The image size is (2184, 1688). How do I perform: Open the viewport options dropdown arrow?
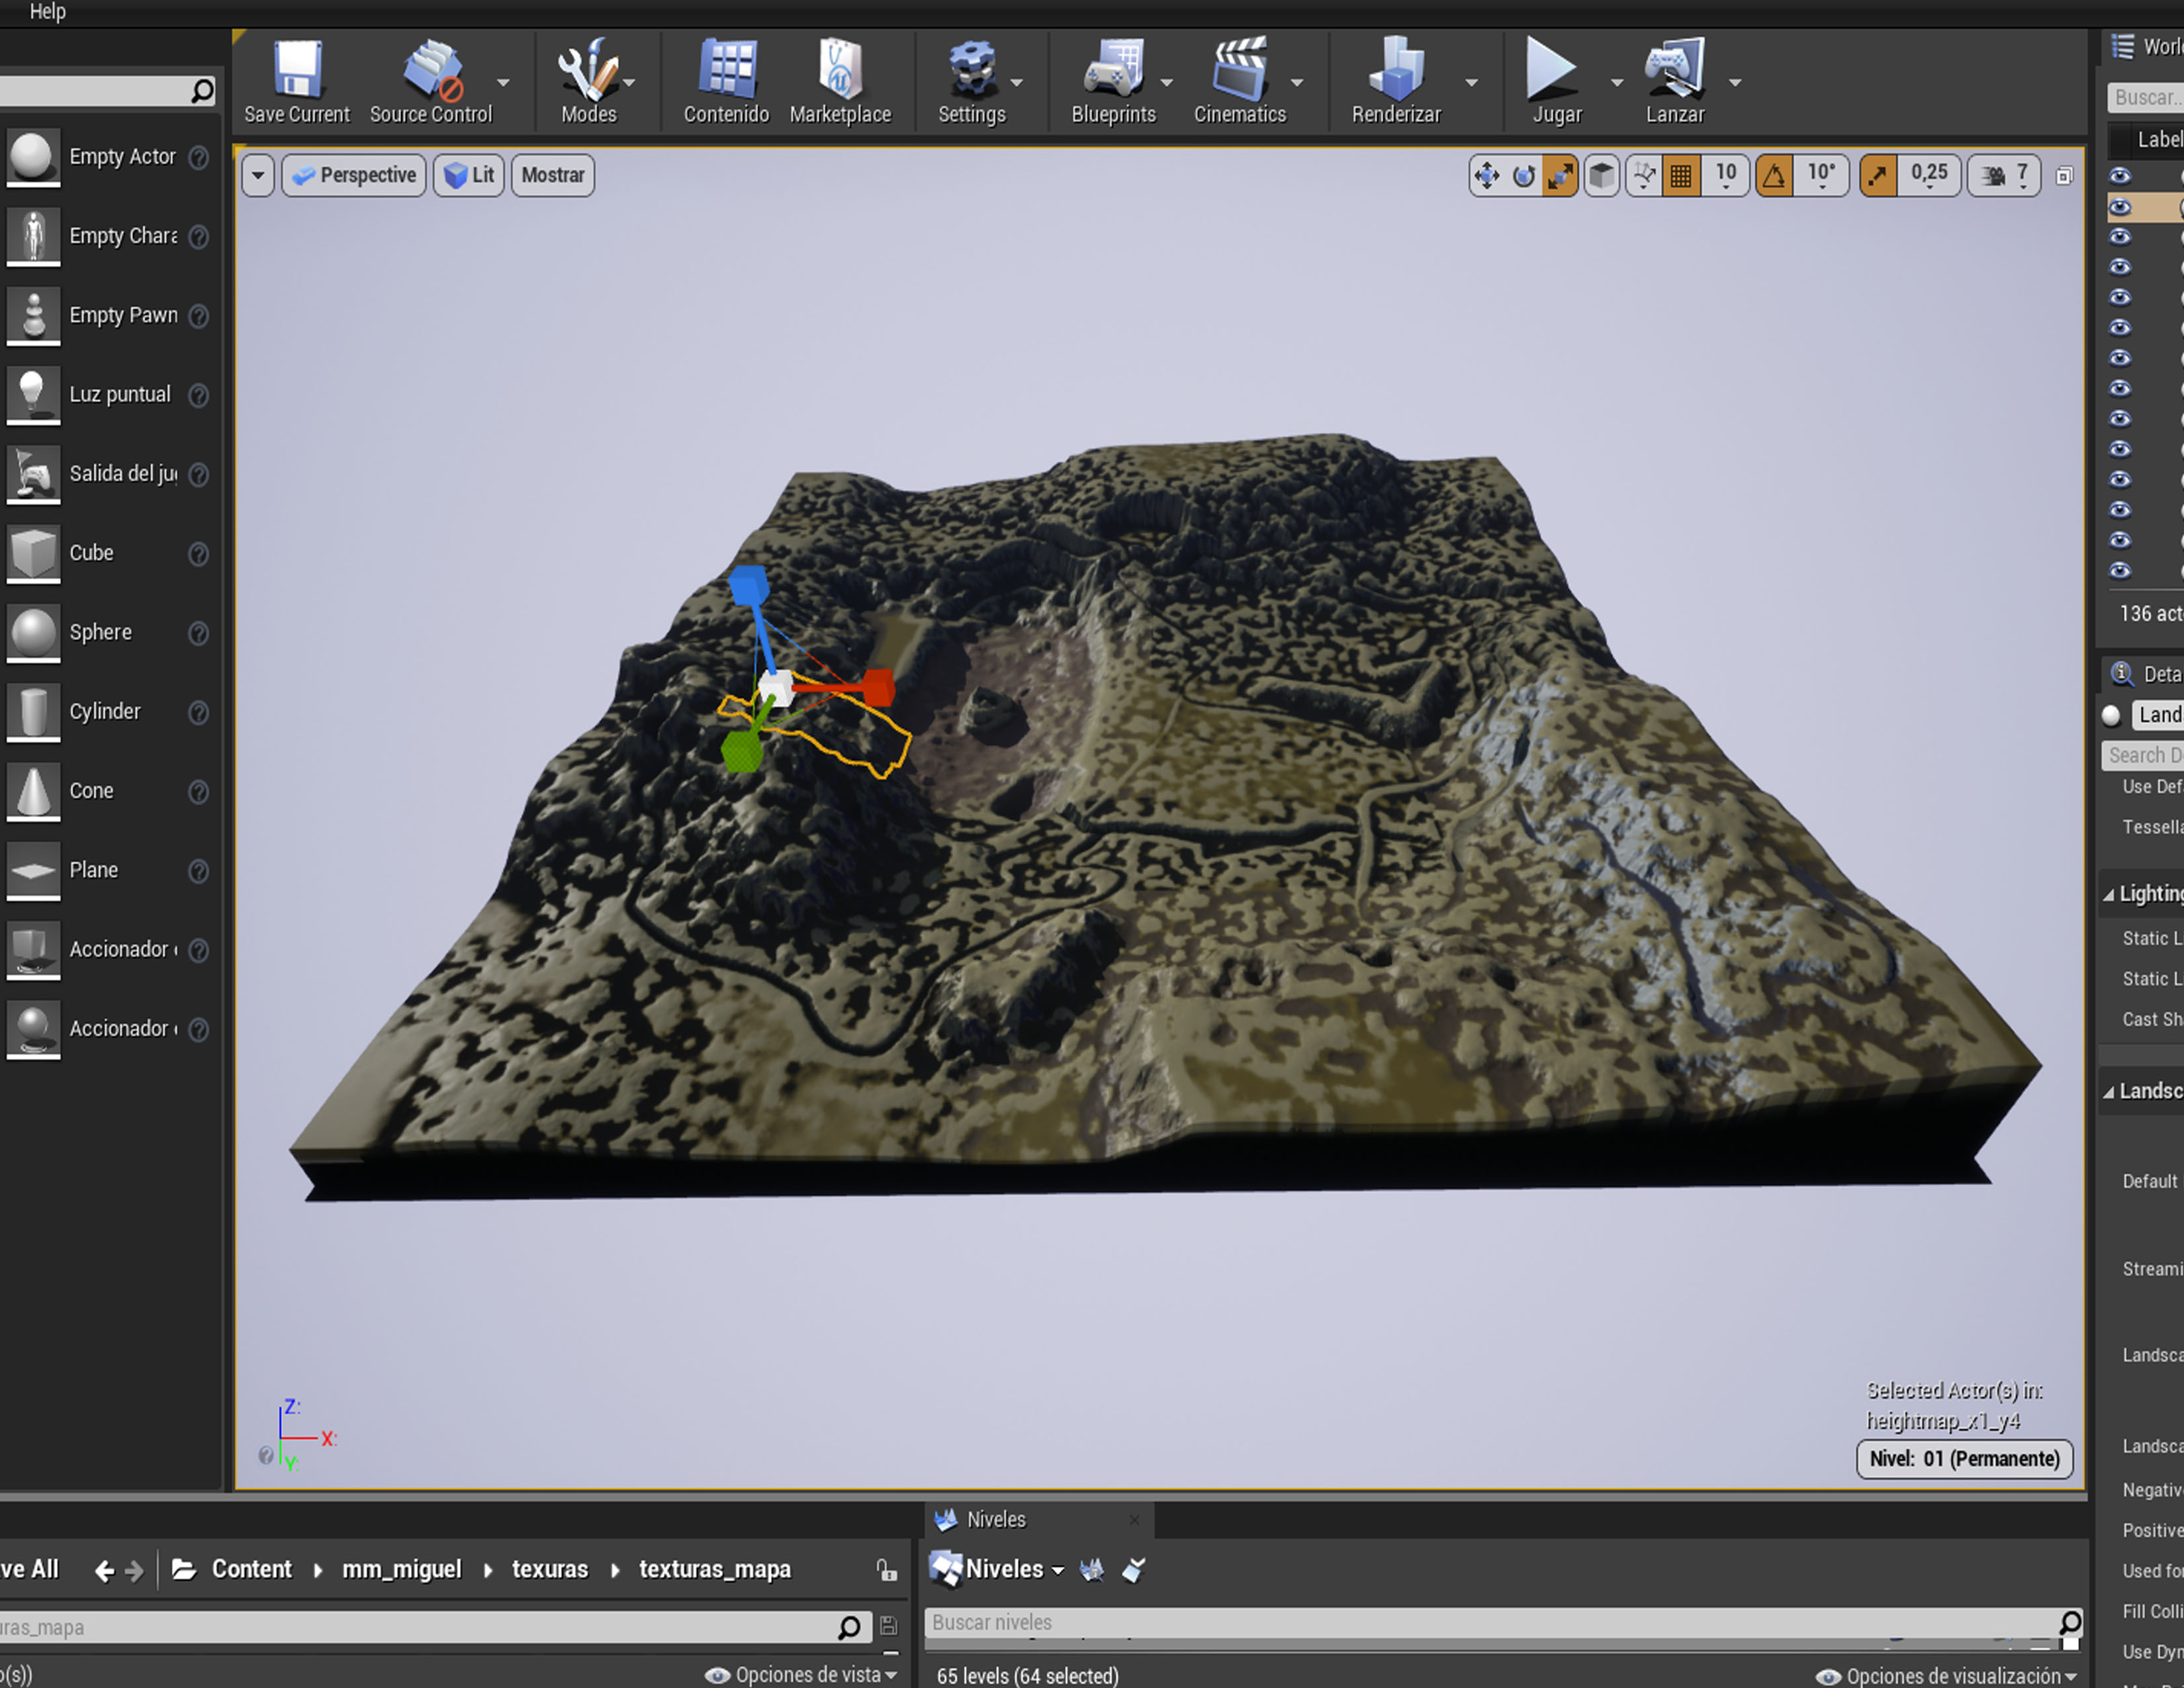tap(258, 176)
